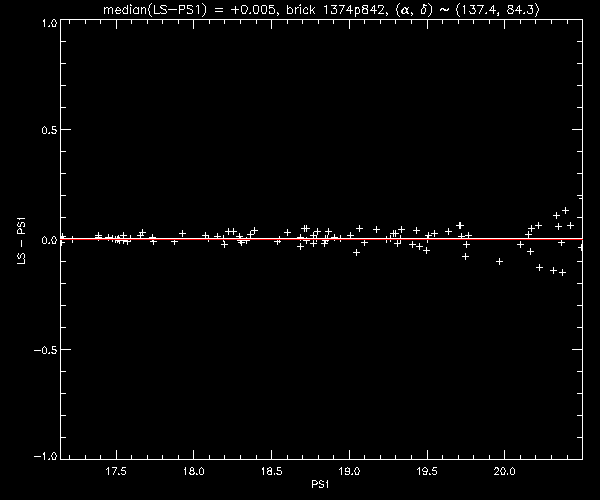Click the red median line
The width and height of the screenshot is (600, 500).
321,239
